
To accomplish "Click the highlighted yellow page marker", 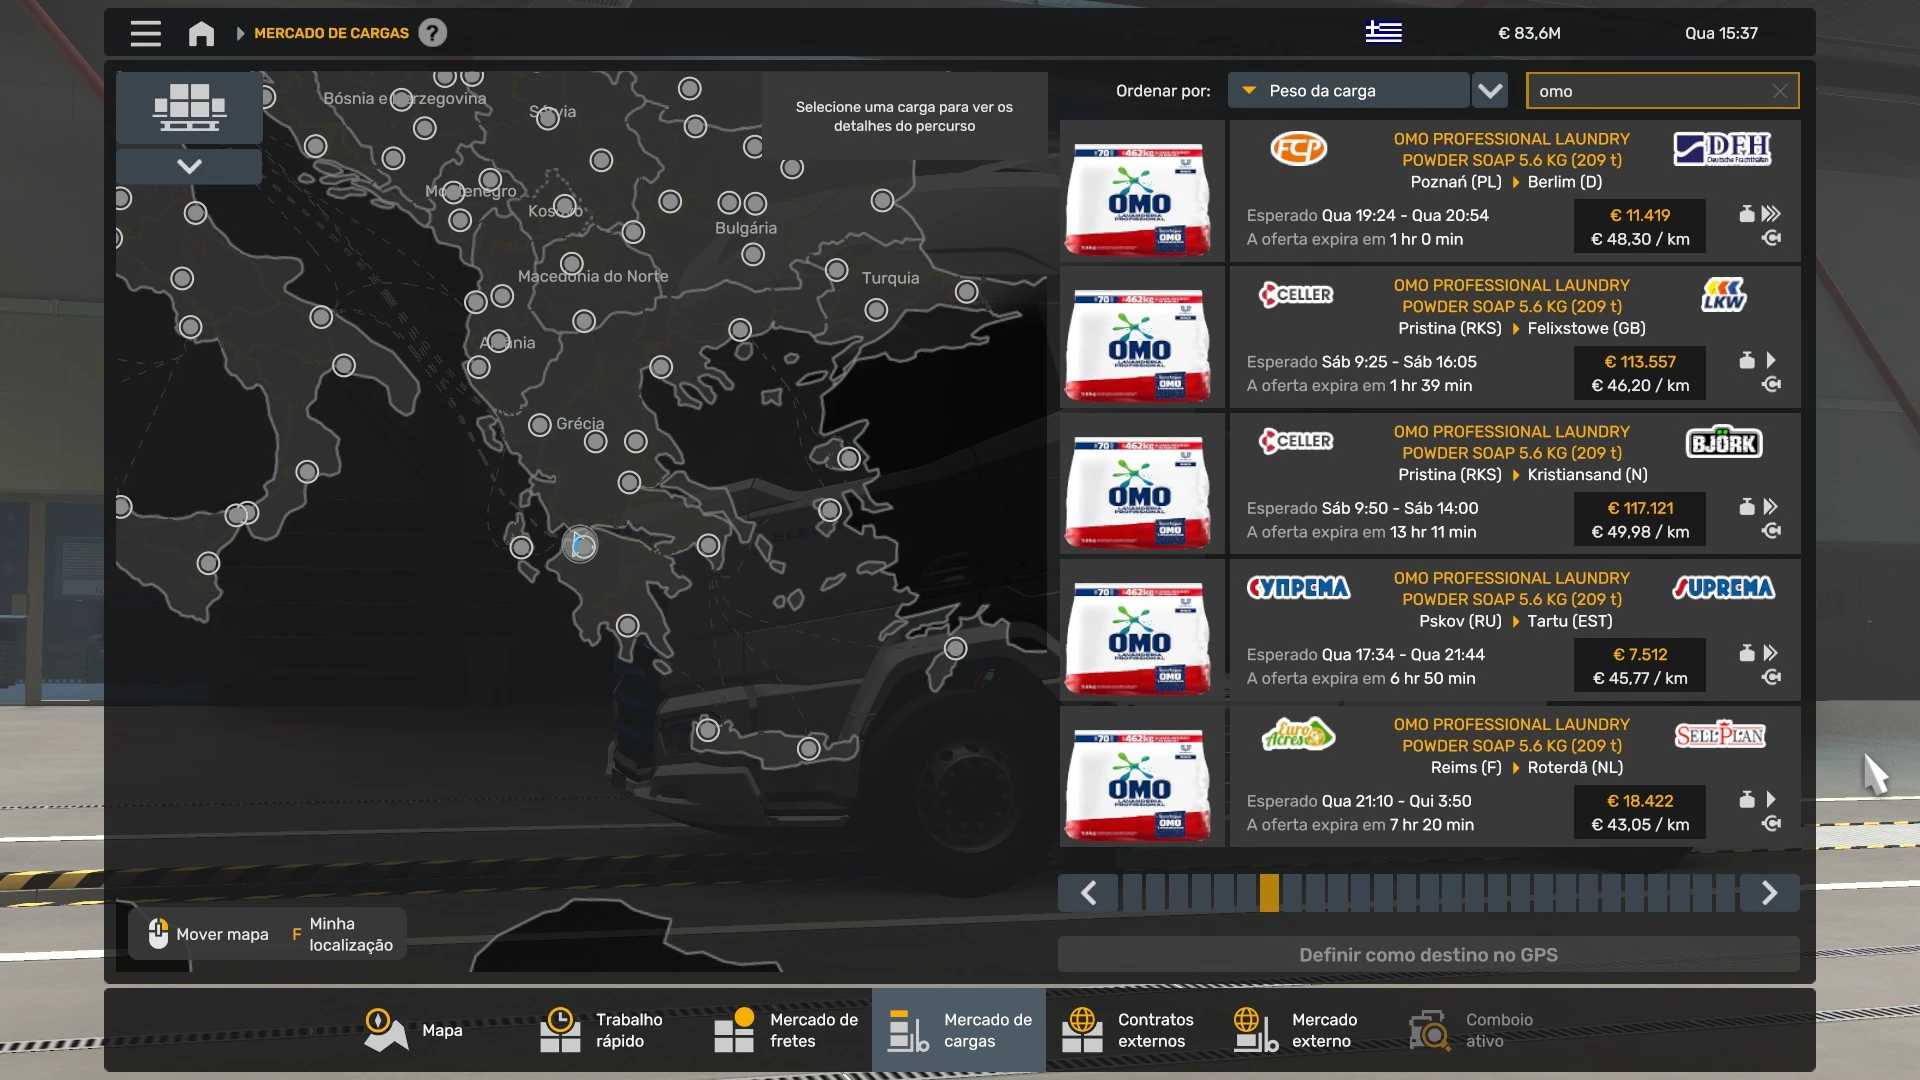I will click(1269, 893).
